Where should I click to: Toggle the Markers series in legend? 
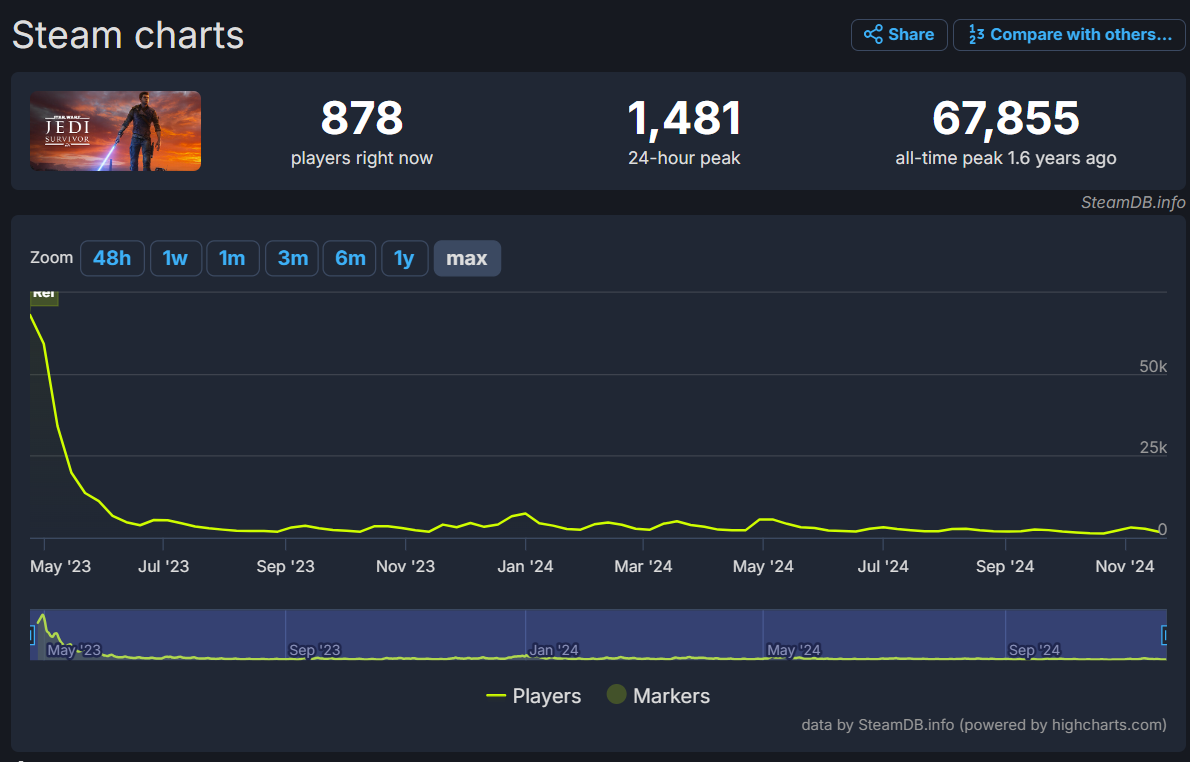click(659, 695)
